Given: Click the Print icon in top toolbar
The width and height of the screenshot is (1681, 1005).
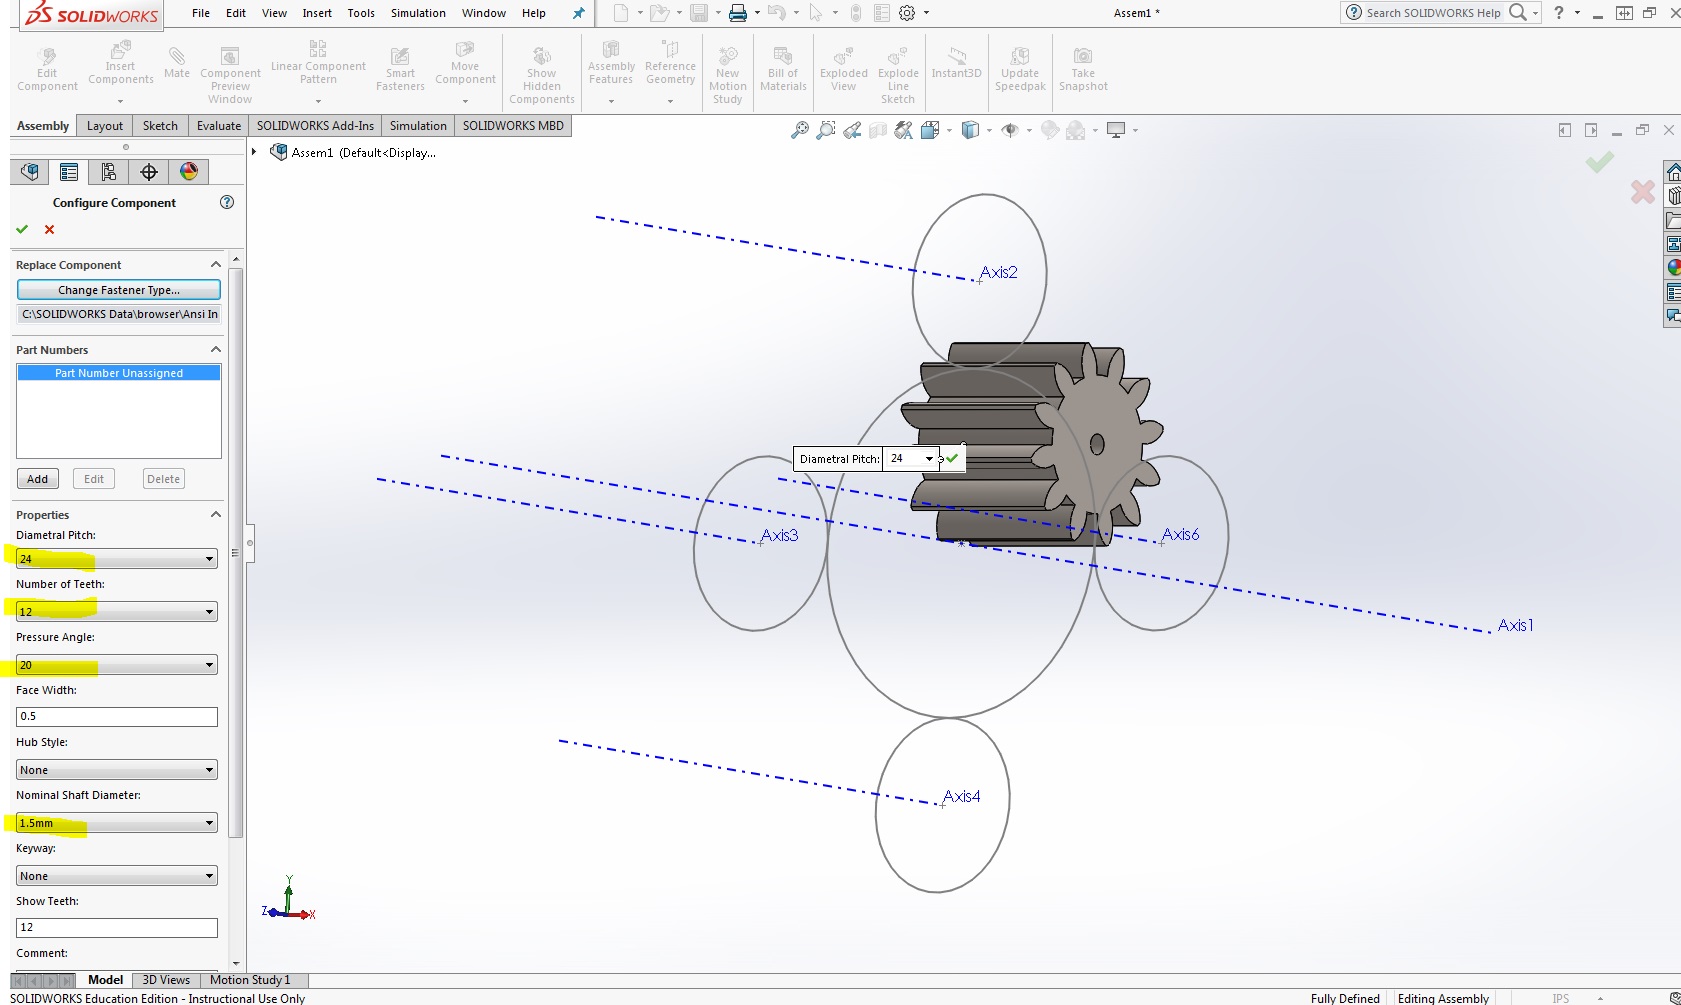Looking at the screenshot, I should [x=738, y=13].
